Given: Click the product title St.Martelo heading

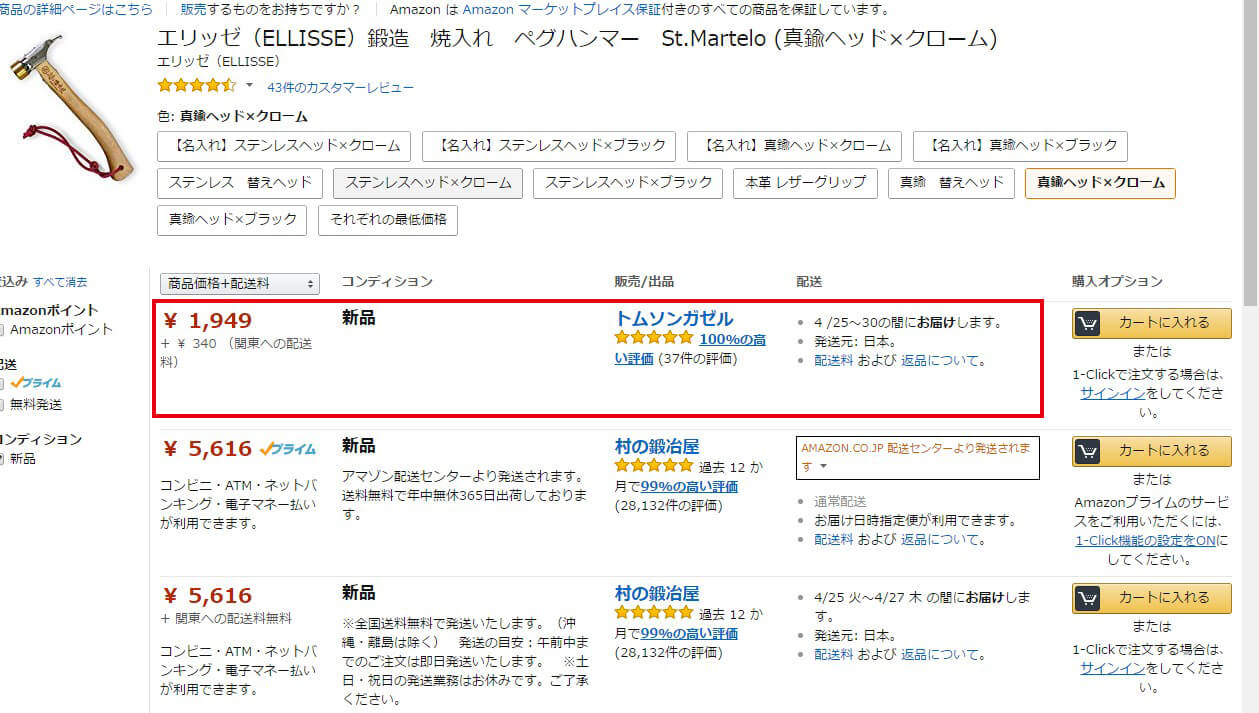Looking at the screenshot, I should coord(577,39).
